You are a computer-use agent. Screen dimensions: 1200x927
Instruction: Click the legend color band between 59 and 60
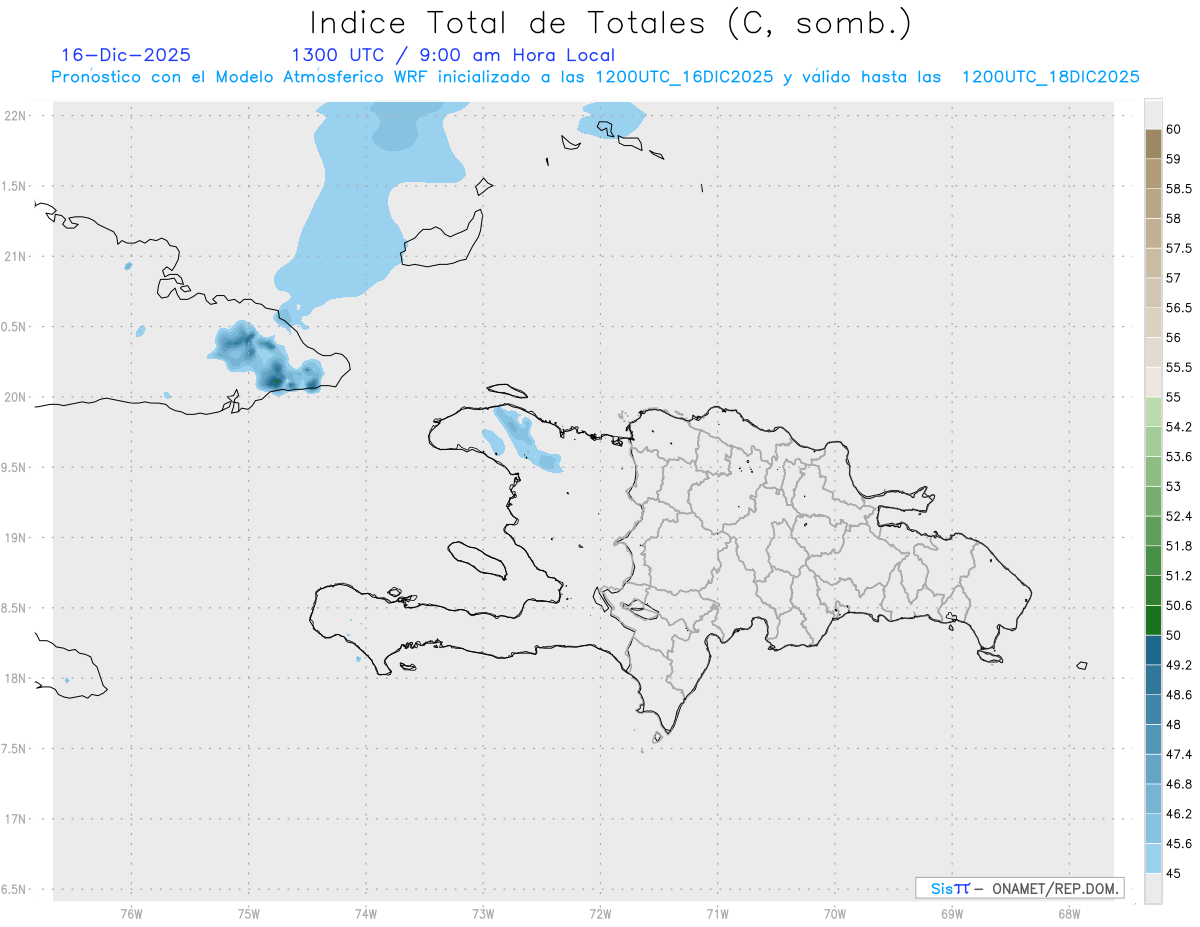point(1153,144)
